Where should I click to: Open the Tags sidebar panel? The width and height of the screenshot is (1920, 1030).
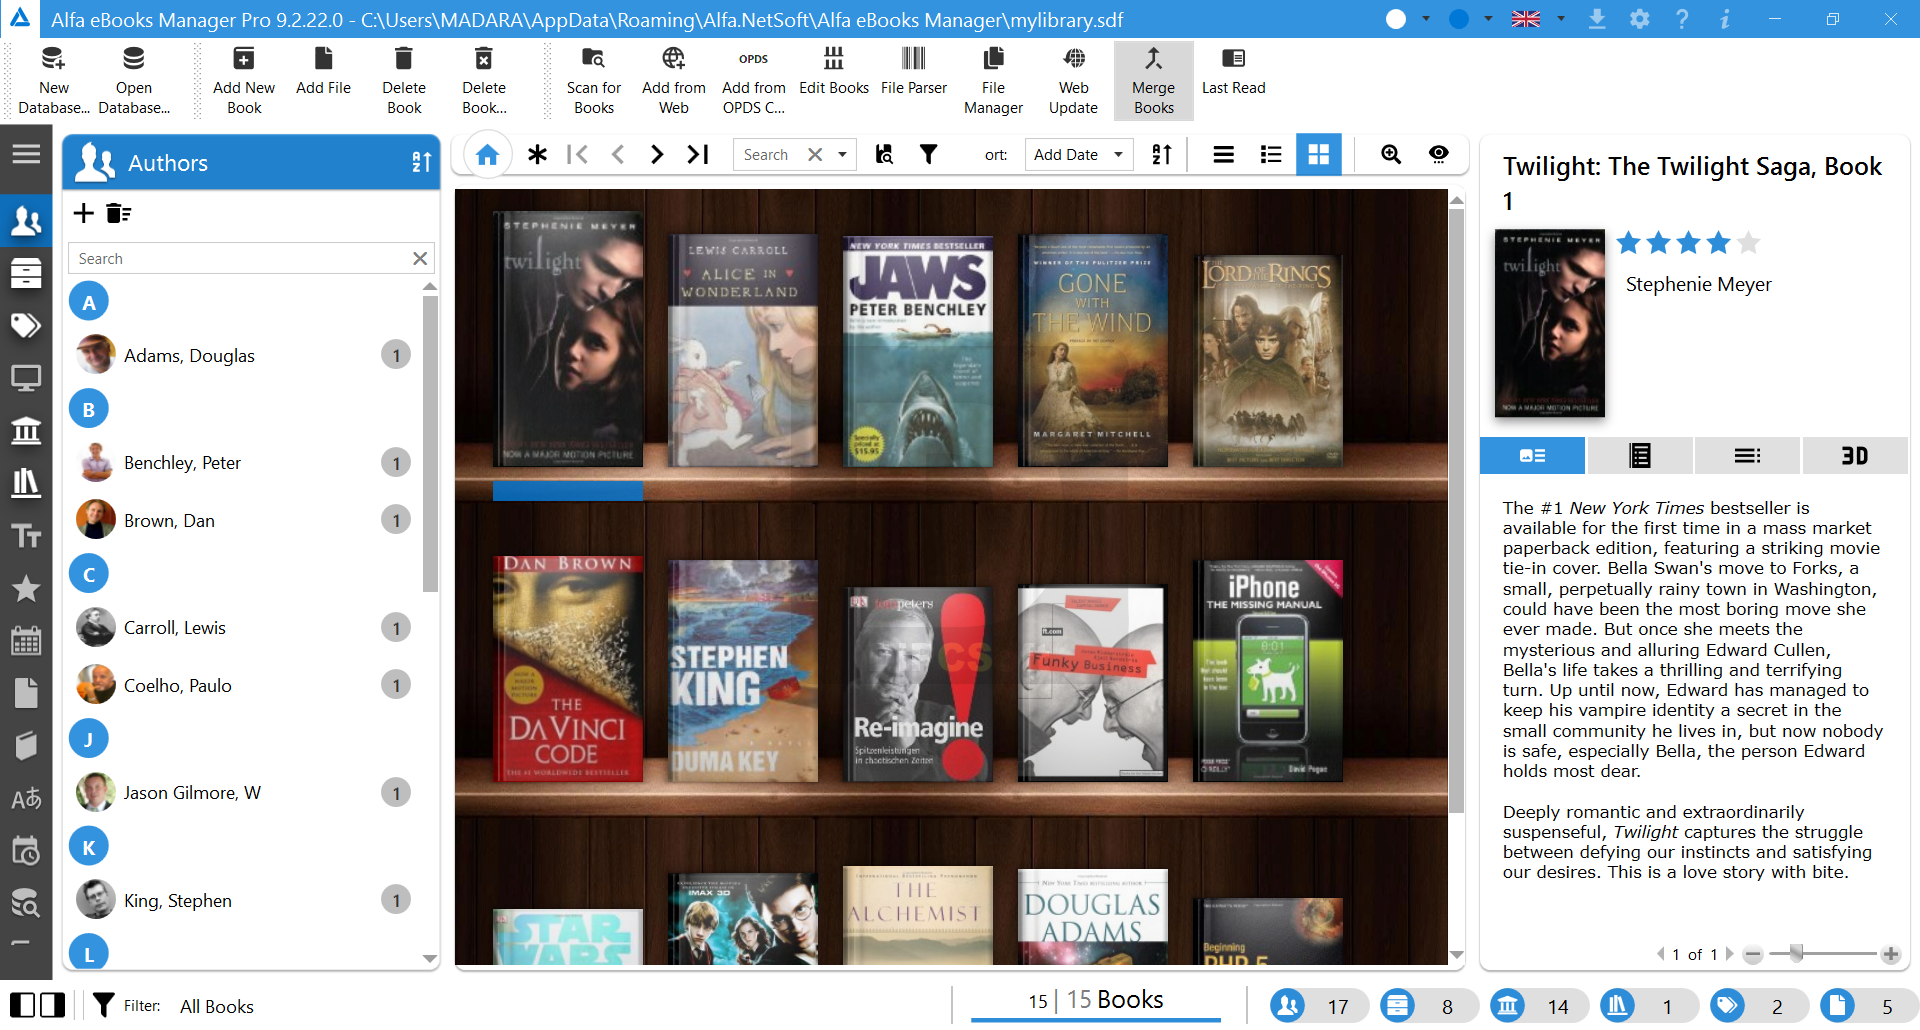click(x=26, y=325)
